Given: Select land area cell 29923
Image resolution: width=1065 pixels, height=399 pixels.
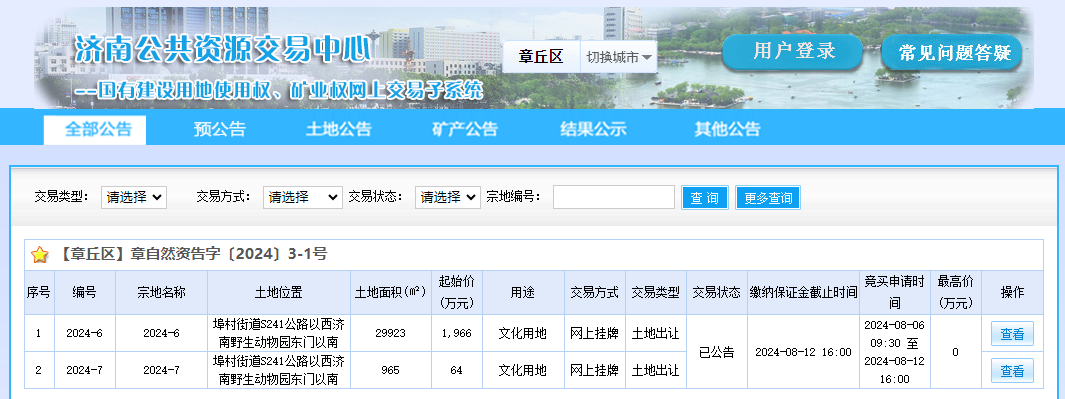Looking at the screenshot, I should coord(390,334).
